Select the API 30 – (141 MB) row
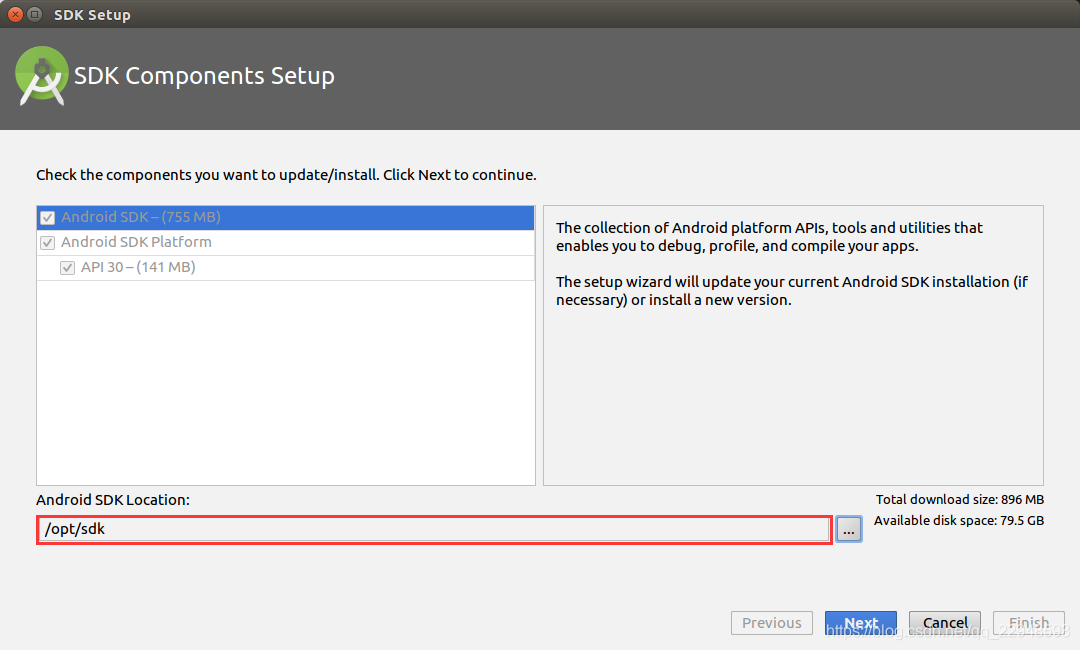Viewport: 1080px width, 650px height. click(286, 268)
